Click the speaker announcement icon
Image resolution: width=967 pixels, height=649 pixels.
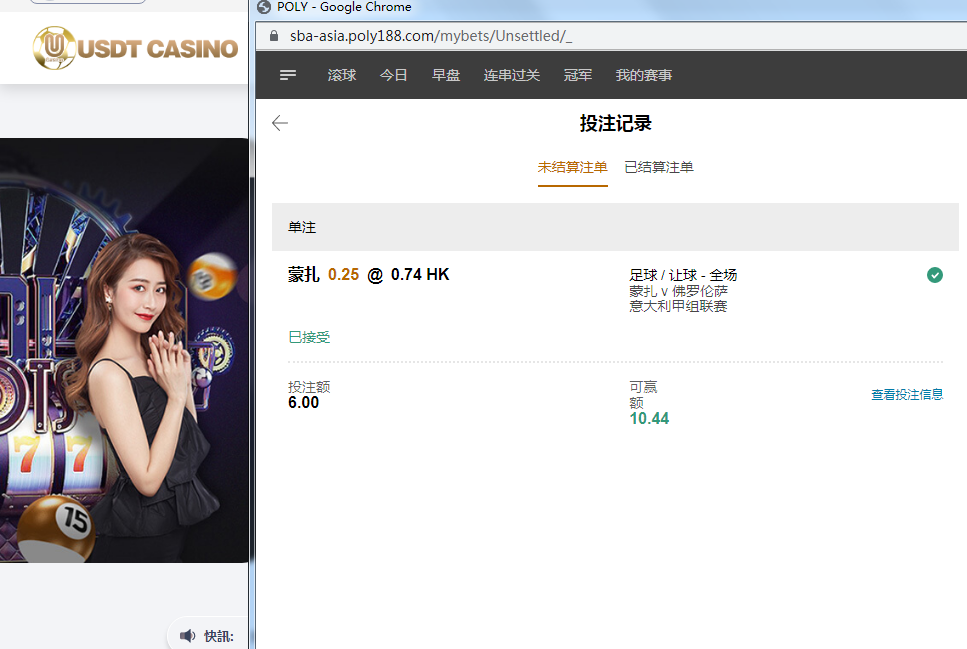pyautogui.click(x=187, y=635)
